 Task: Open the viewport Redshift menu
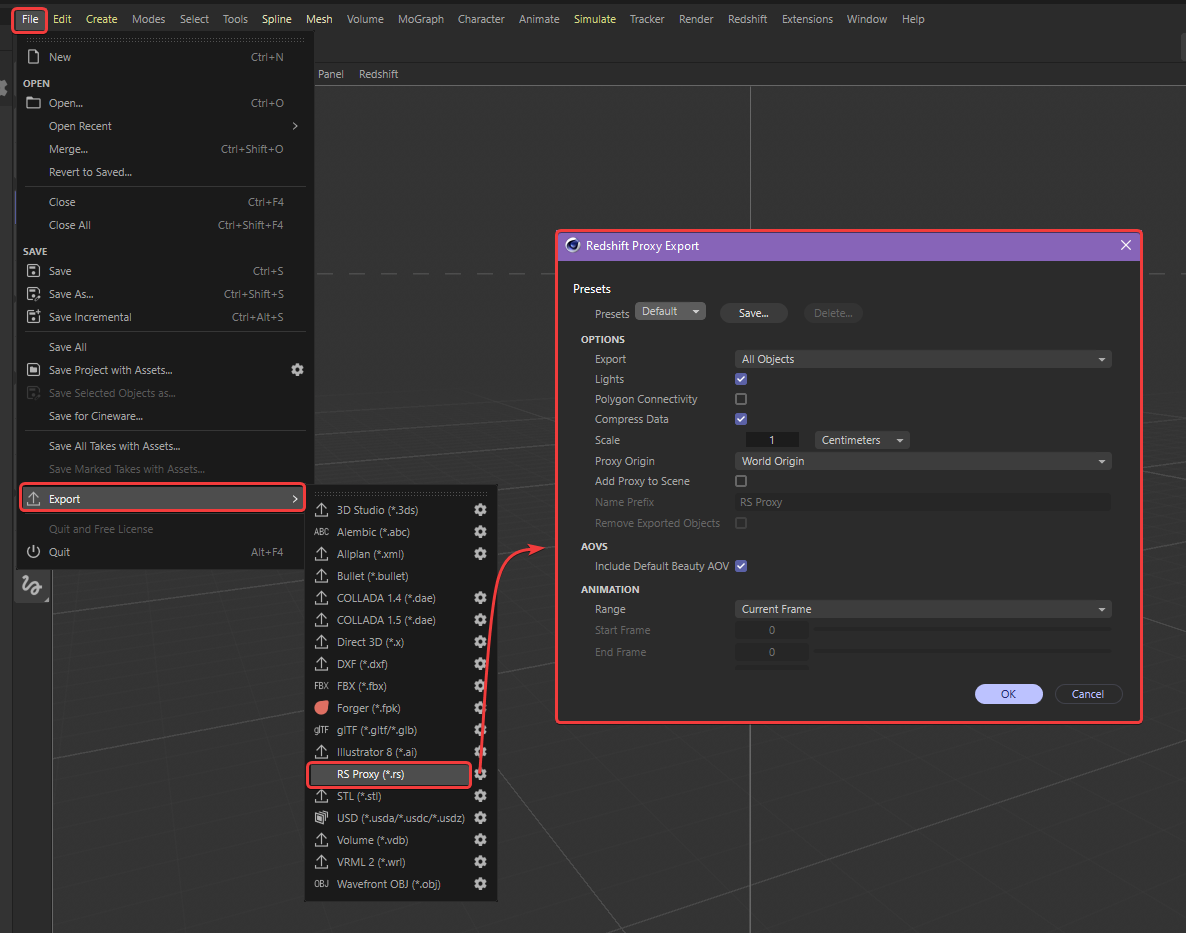[378, 74]
